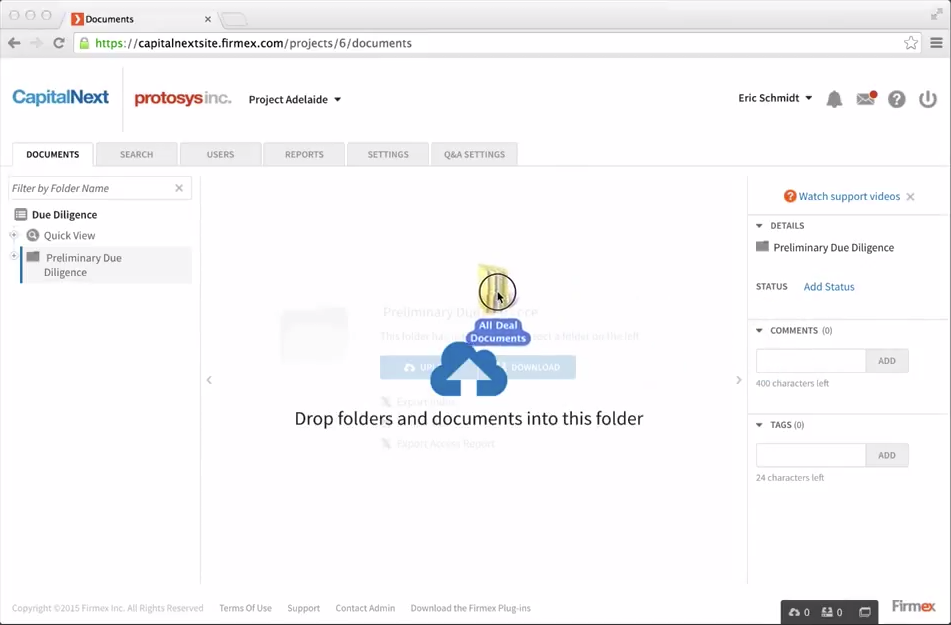Click the DOWNLOAD button

click(x=528, y=367)
